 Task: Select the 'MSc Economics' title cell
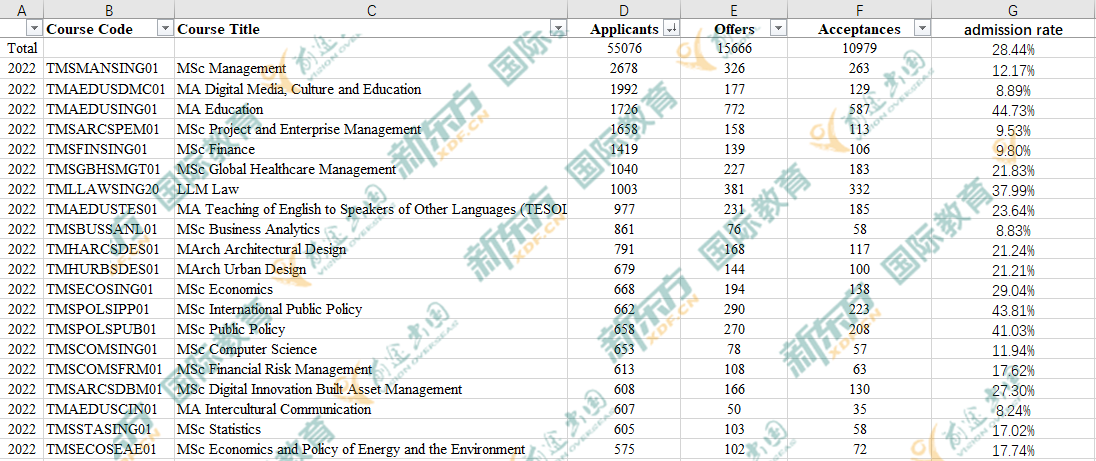(x=371, y=289)
